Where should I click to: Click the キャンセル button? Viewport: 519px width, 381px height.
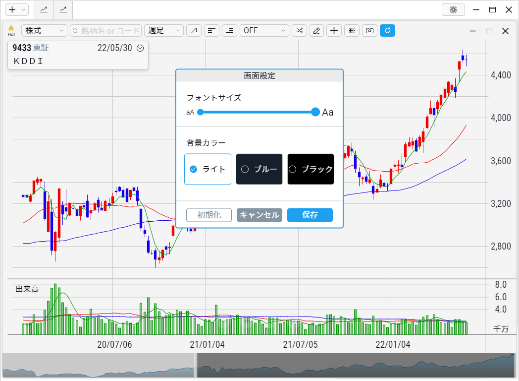(259, 215)
